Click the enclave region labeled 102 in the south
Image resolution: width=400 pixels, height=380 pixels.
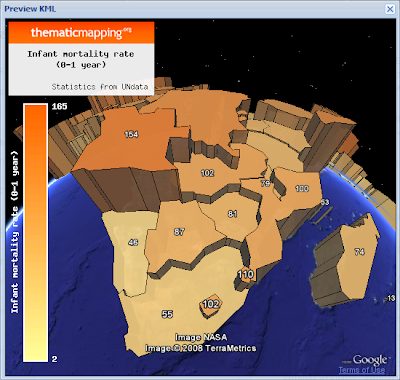211,304
